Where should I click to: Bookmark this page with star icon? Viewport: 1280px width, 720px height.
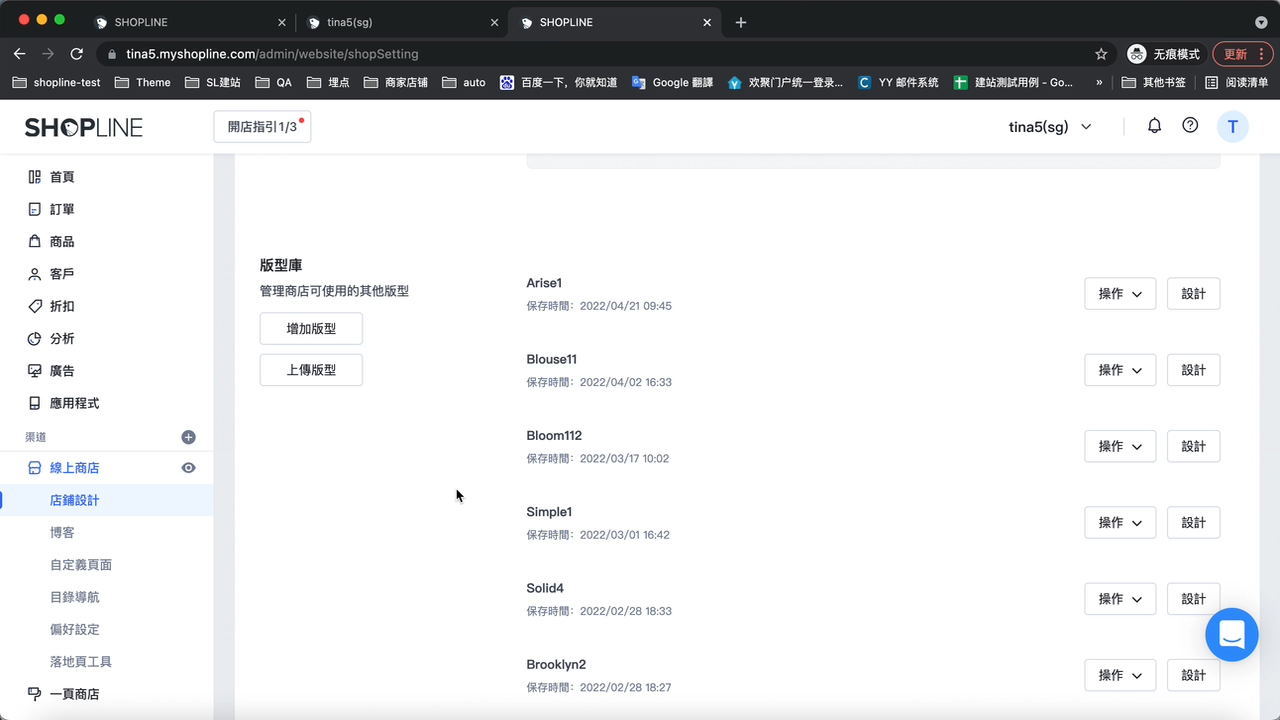[1101, 54]
